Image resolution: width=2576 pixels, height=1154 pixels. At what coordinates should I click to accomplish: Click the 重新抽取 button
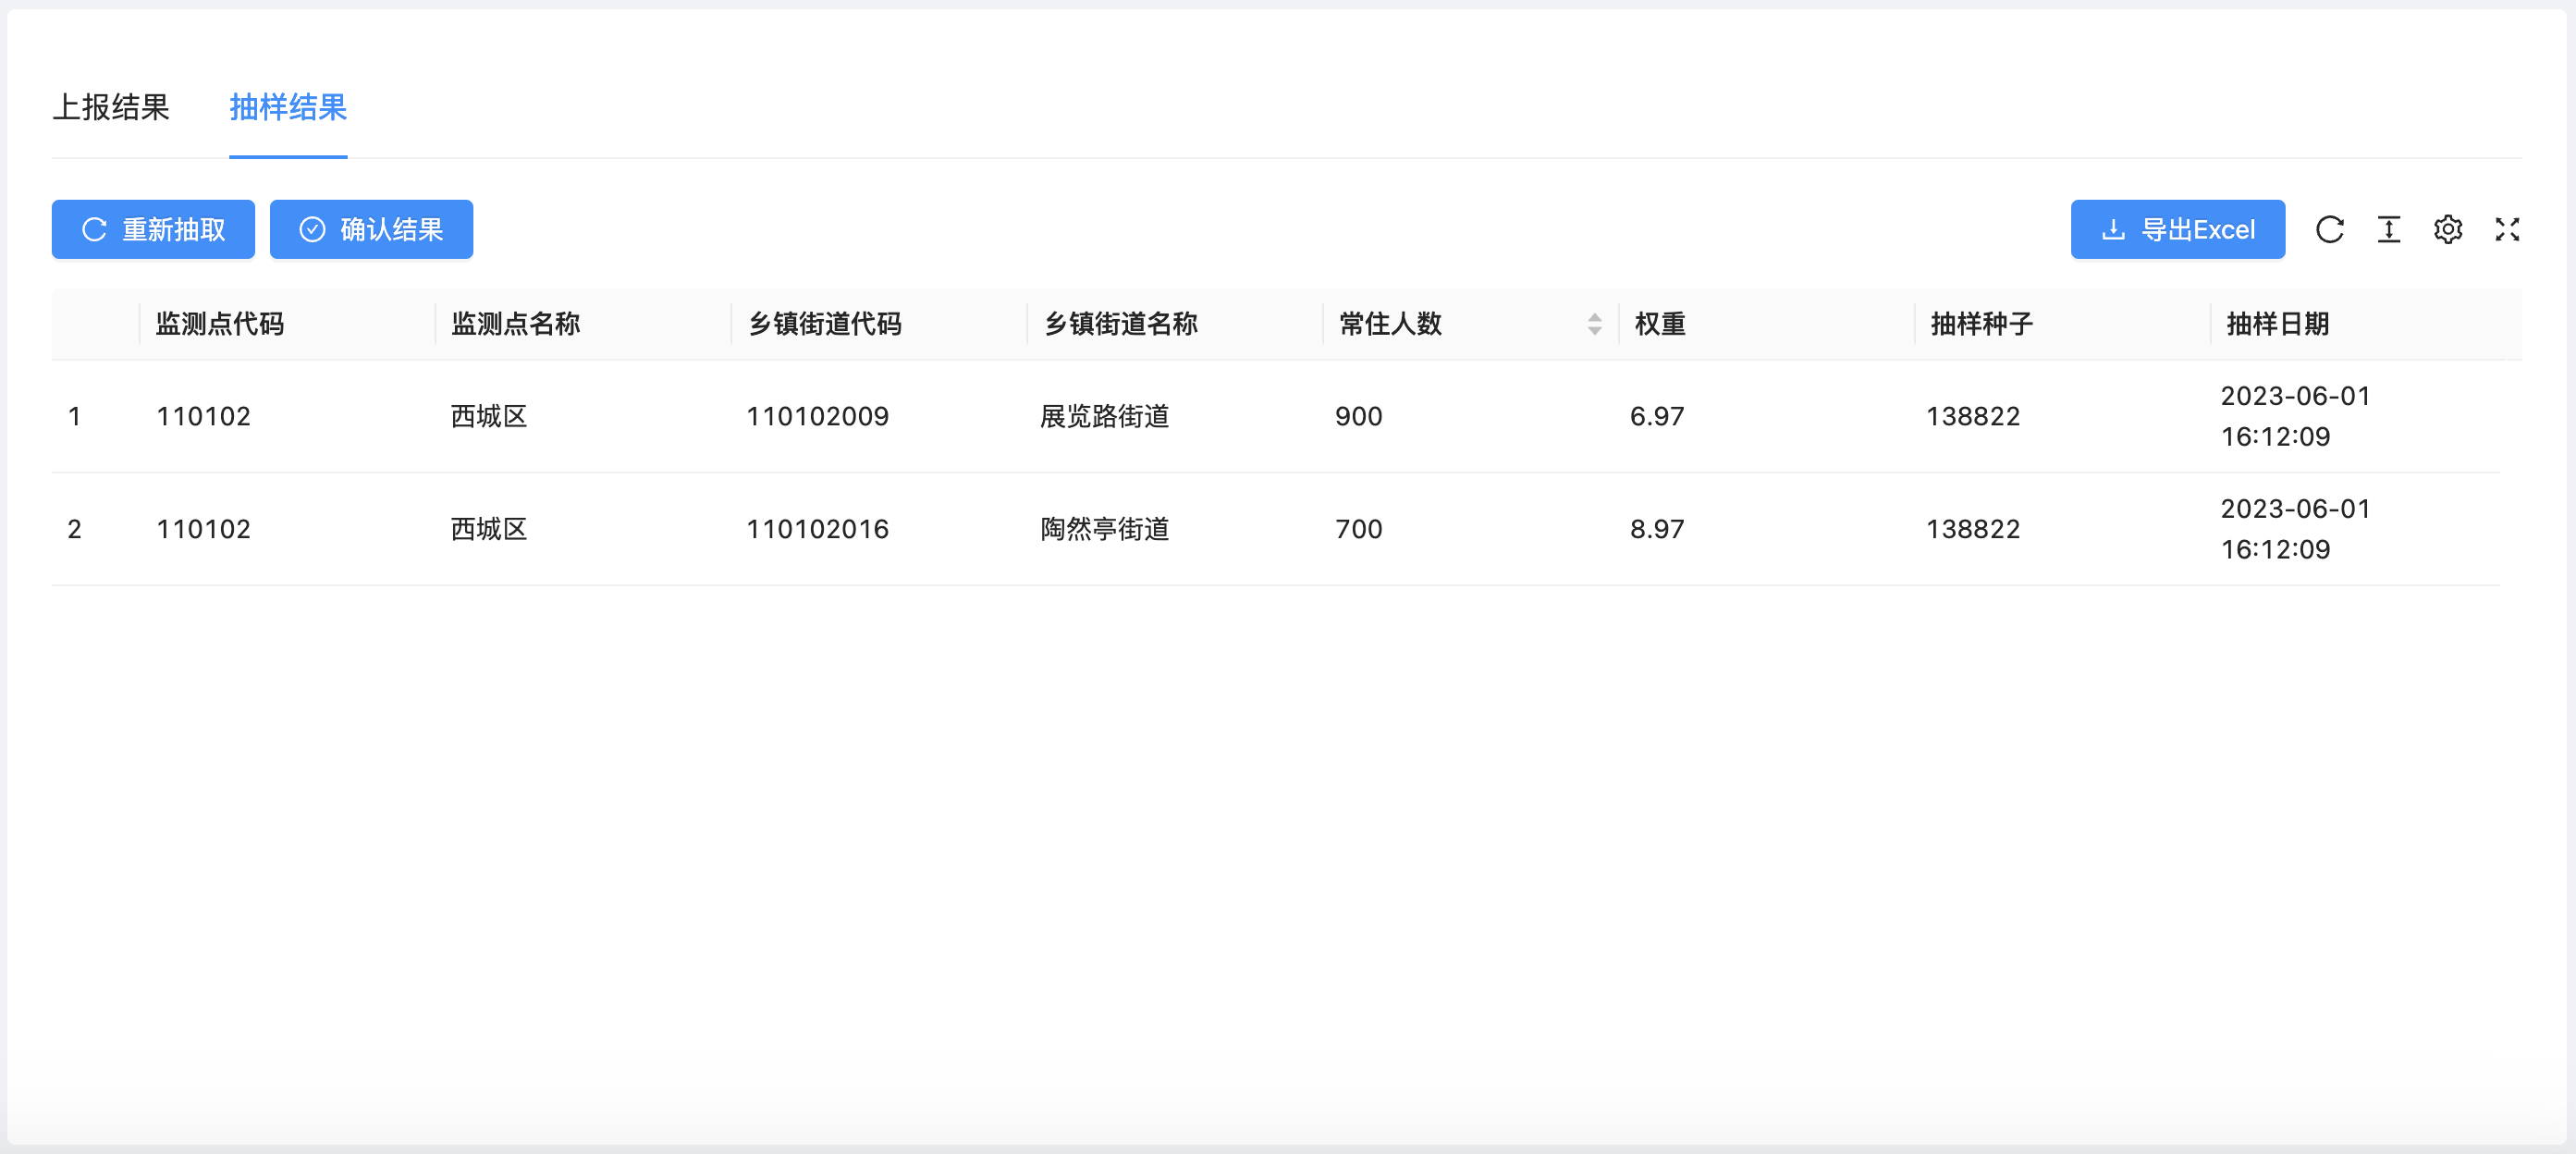pos(153,229)
